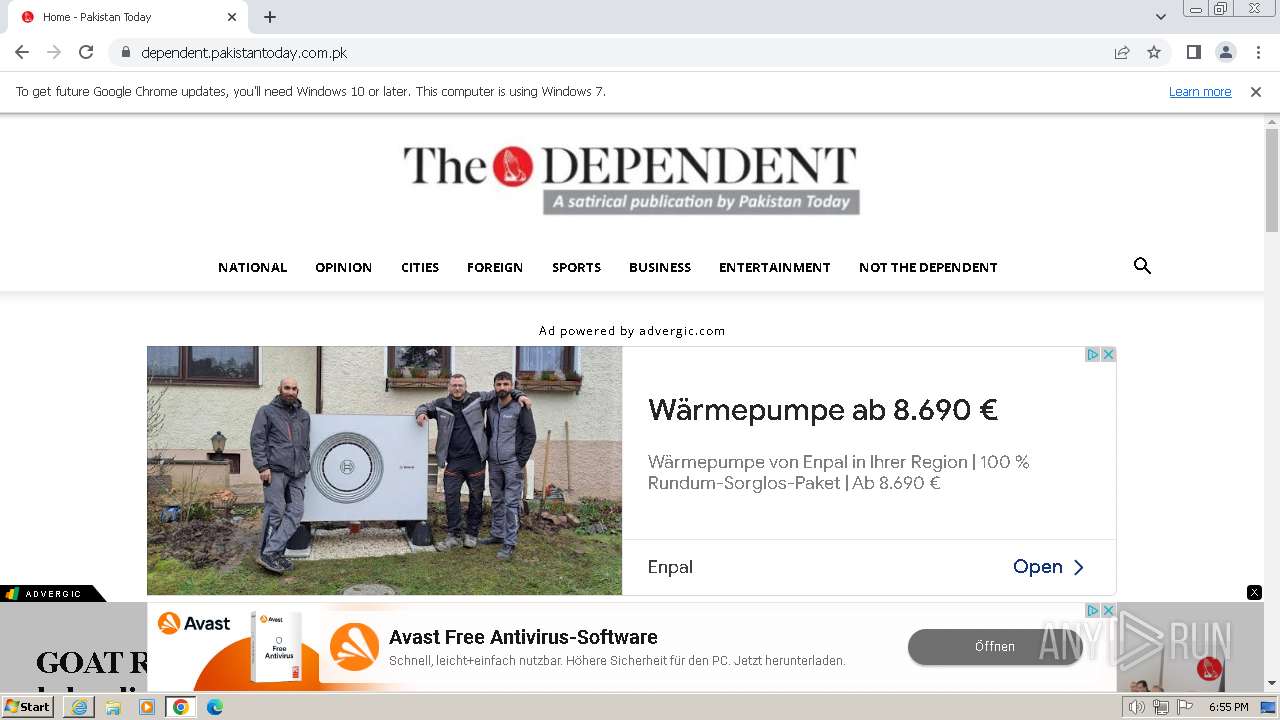This screenshot has height=720, width=1280.
Task: Click the Open link on Enpal ad
Action: (1048, 567)
